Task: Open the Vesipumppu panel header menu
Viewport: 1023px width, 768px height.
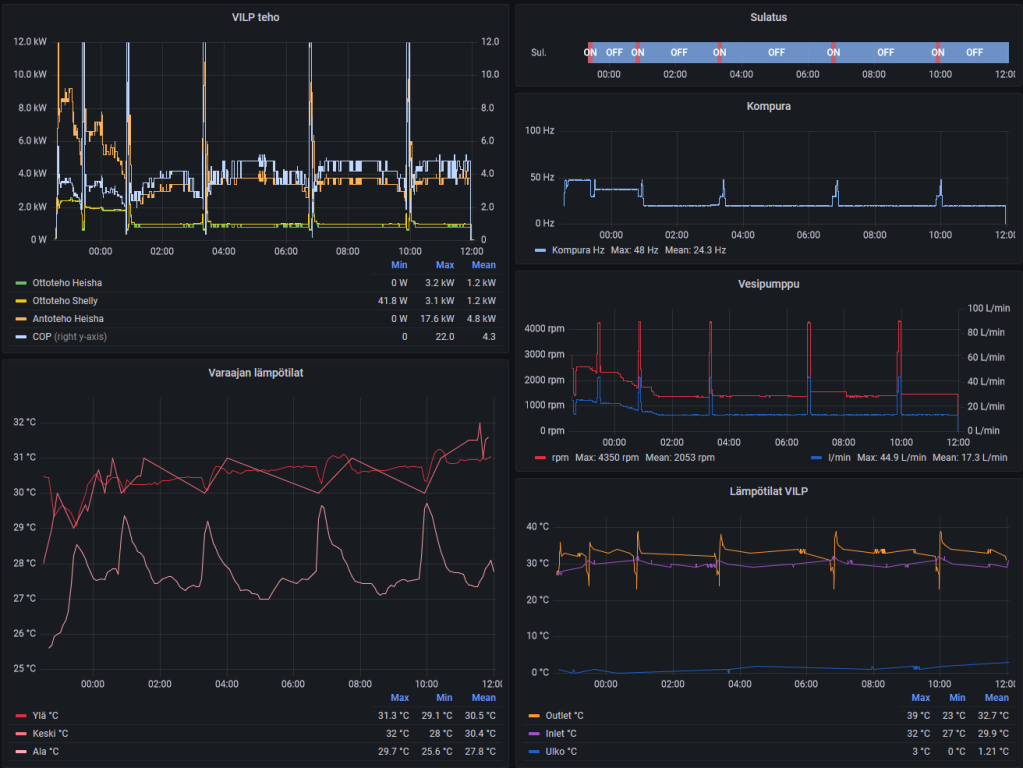Action: click(767, 283)
